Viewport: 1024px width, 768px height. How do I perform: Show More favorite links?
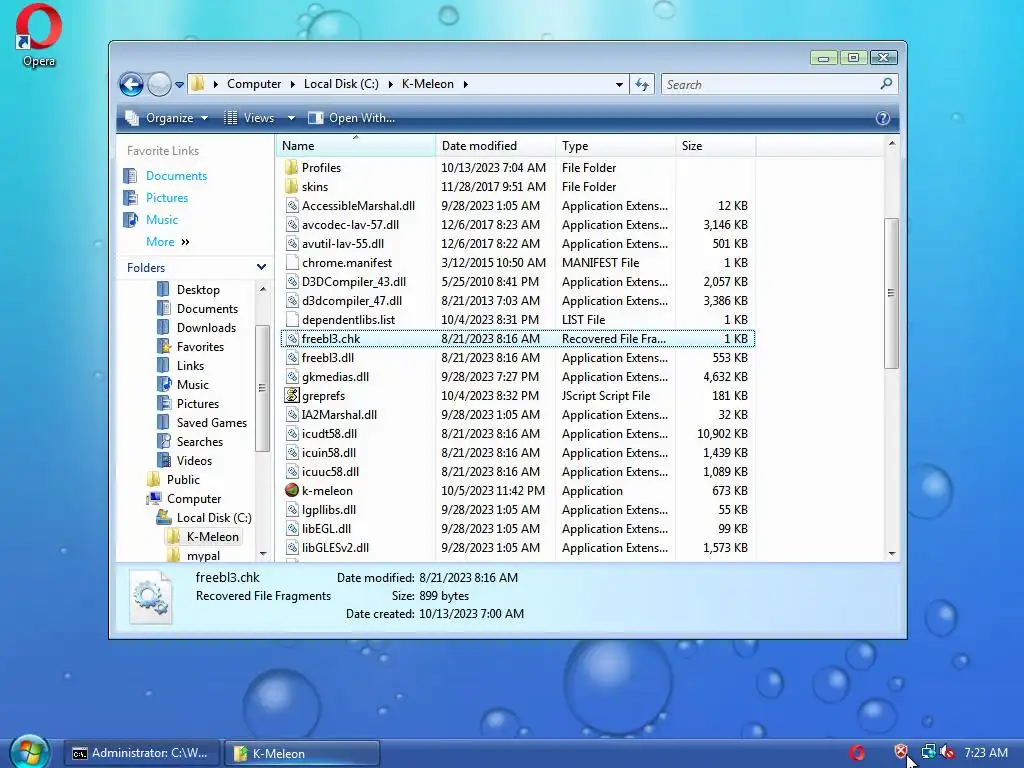pos(167,242)
